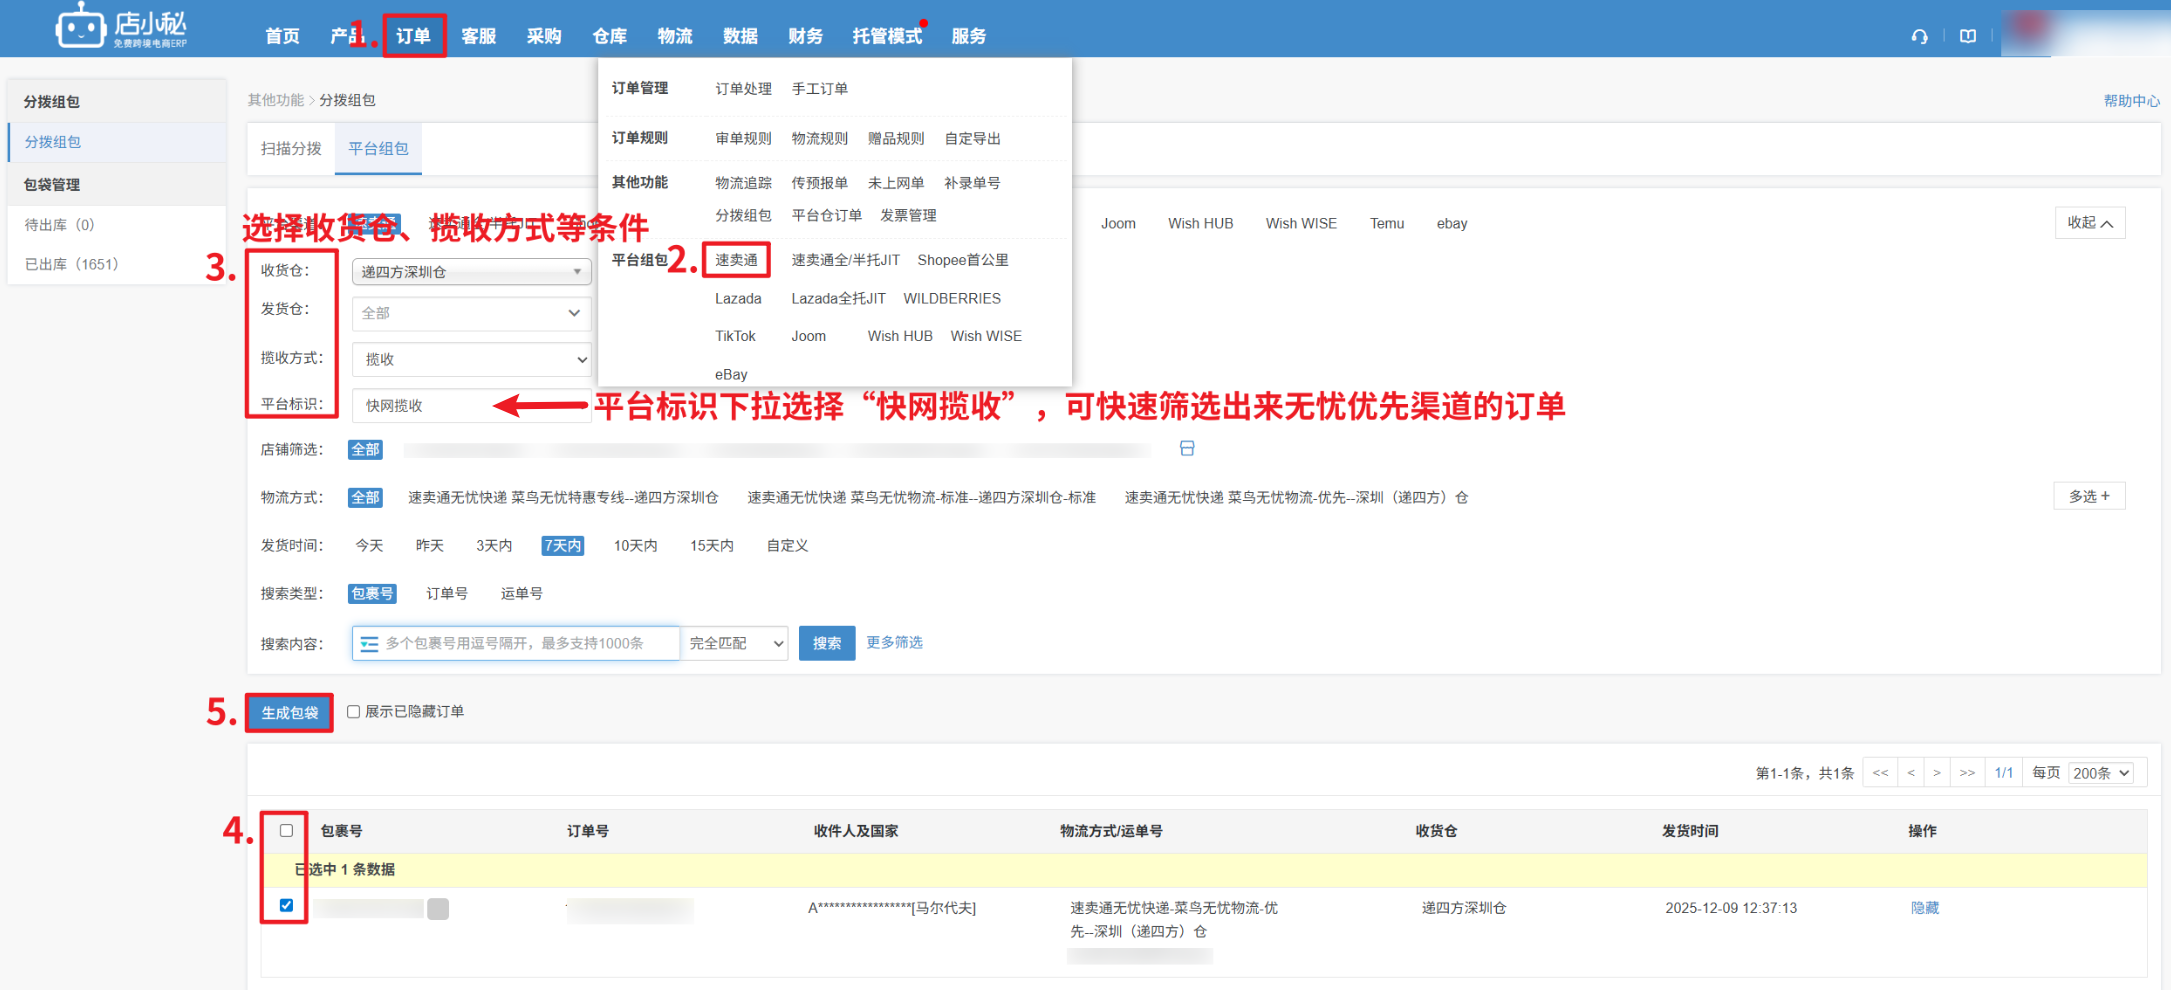2171x990 pixels.
Task: Click the list icon in search content field
Action: pyautogui.click(x=369, y=644)
